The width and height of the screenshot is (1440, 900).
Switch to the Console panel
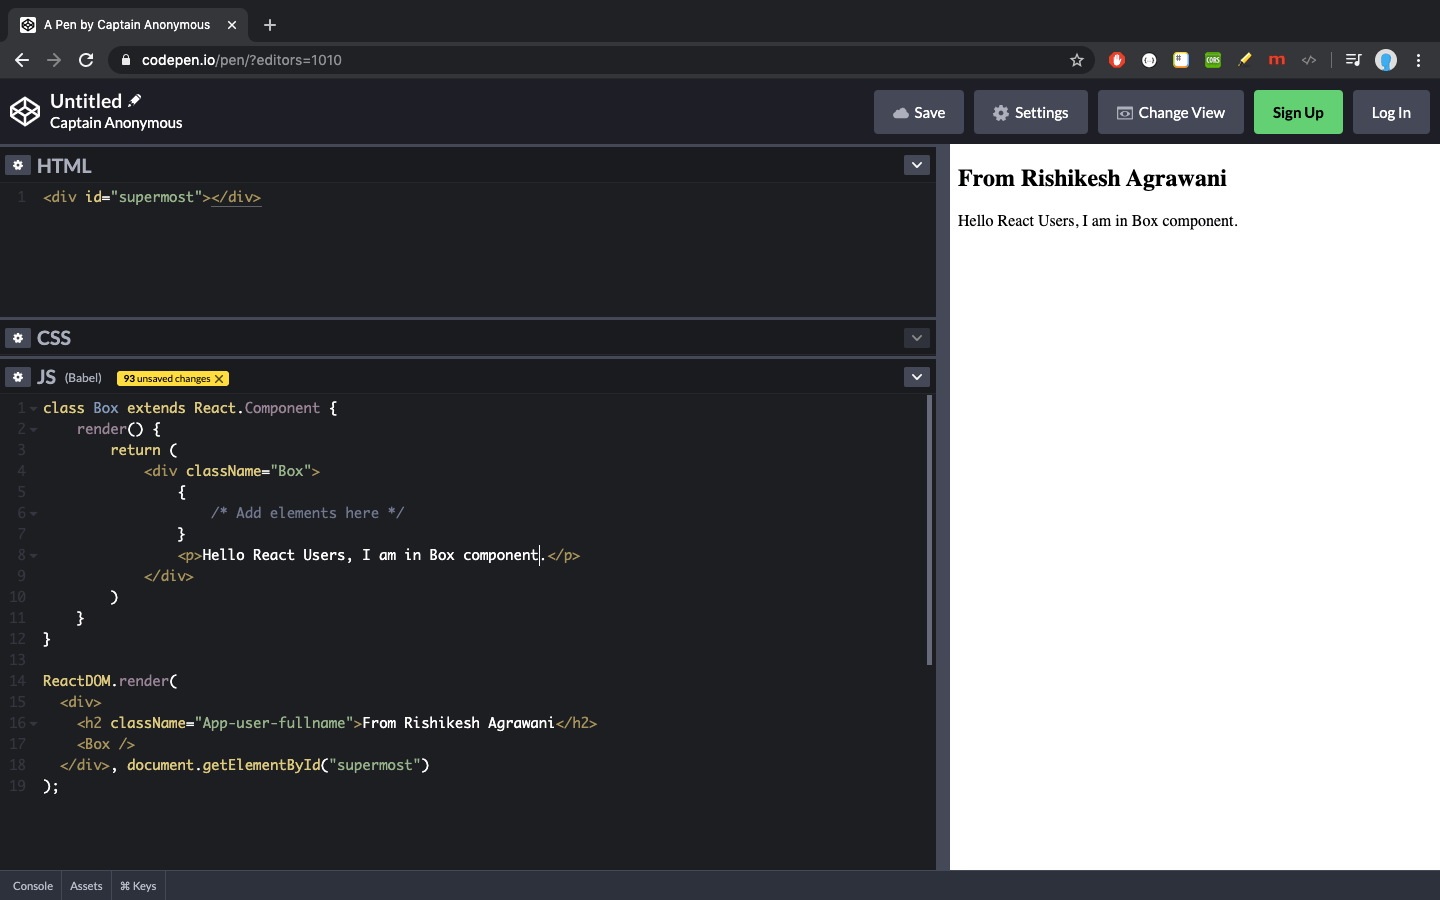32,886
